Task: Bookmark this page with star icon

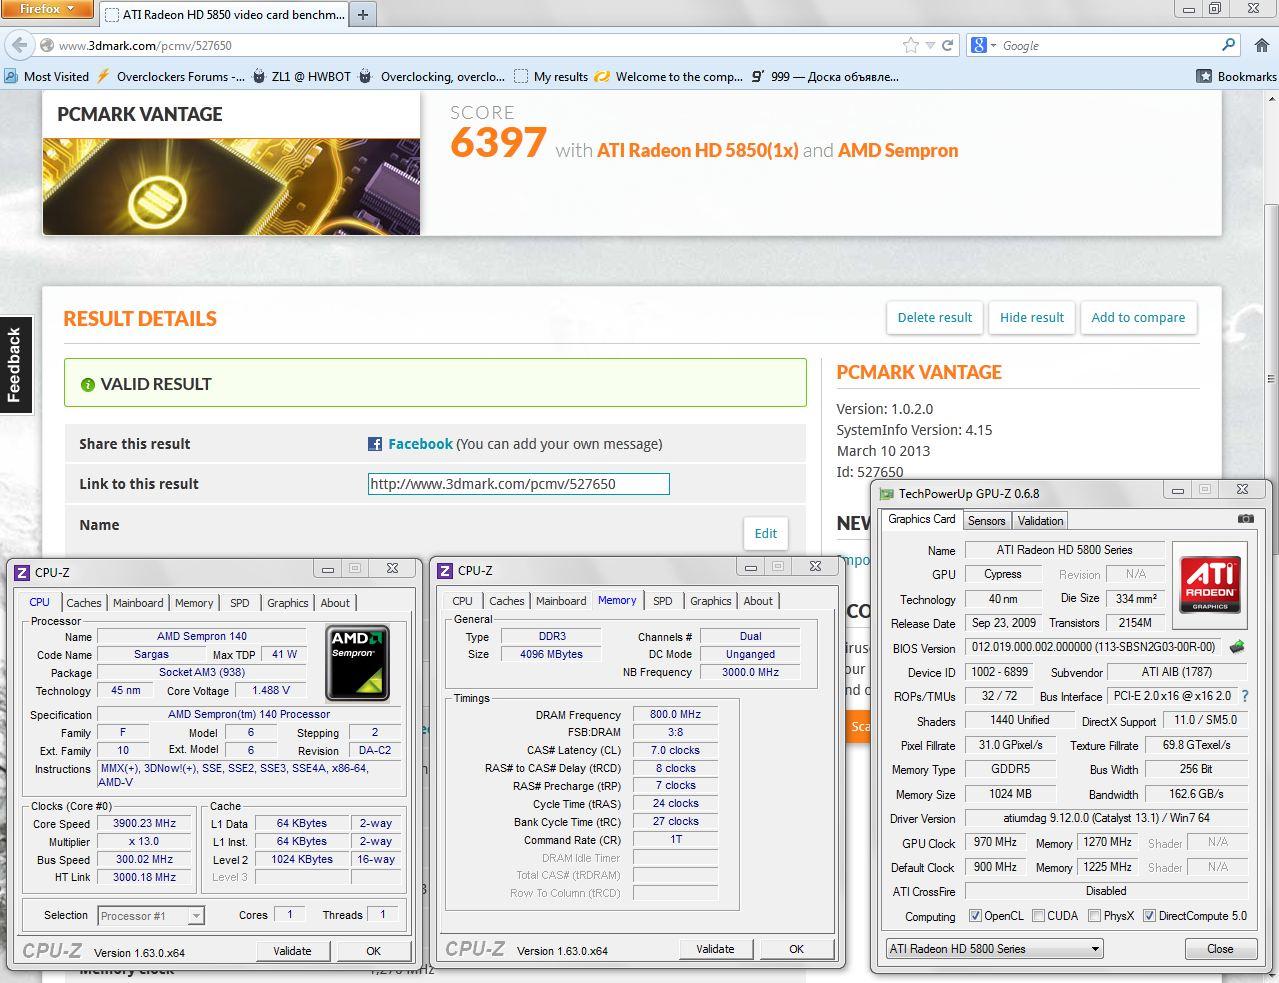Action: (910, 45)
